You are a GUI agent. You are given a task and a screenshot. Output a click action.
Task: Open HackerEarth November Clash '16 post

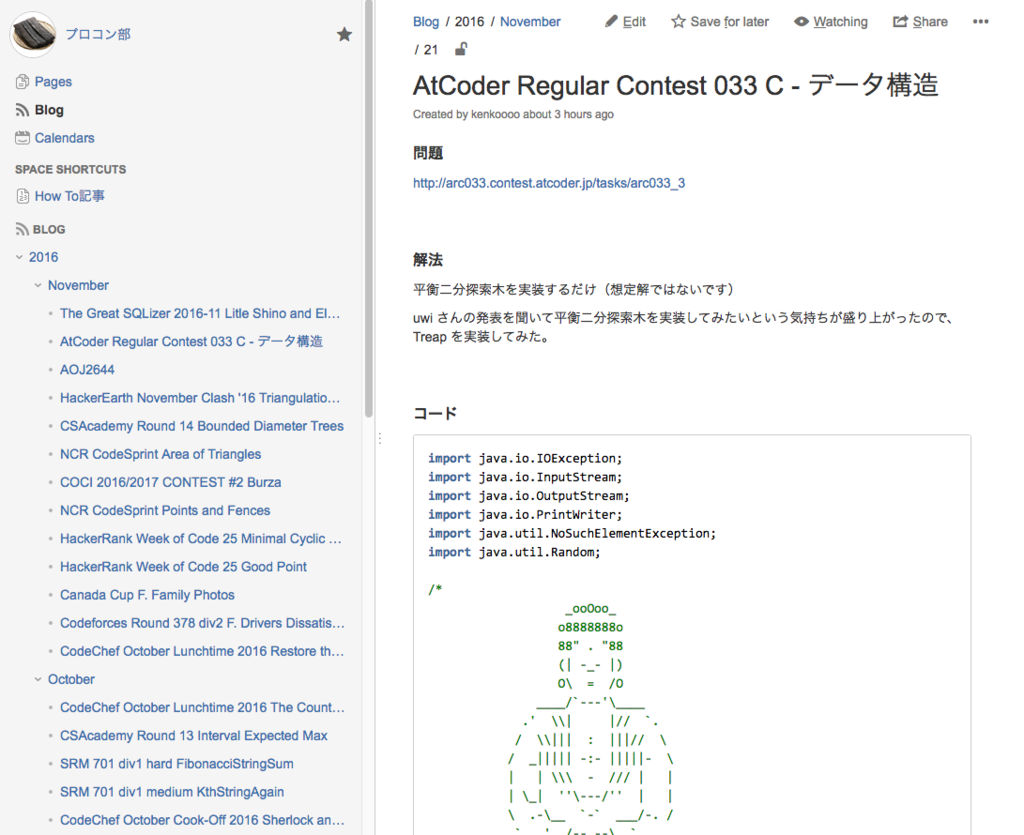click(x=200, y=398)
